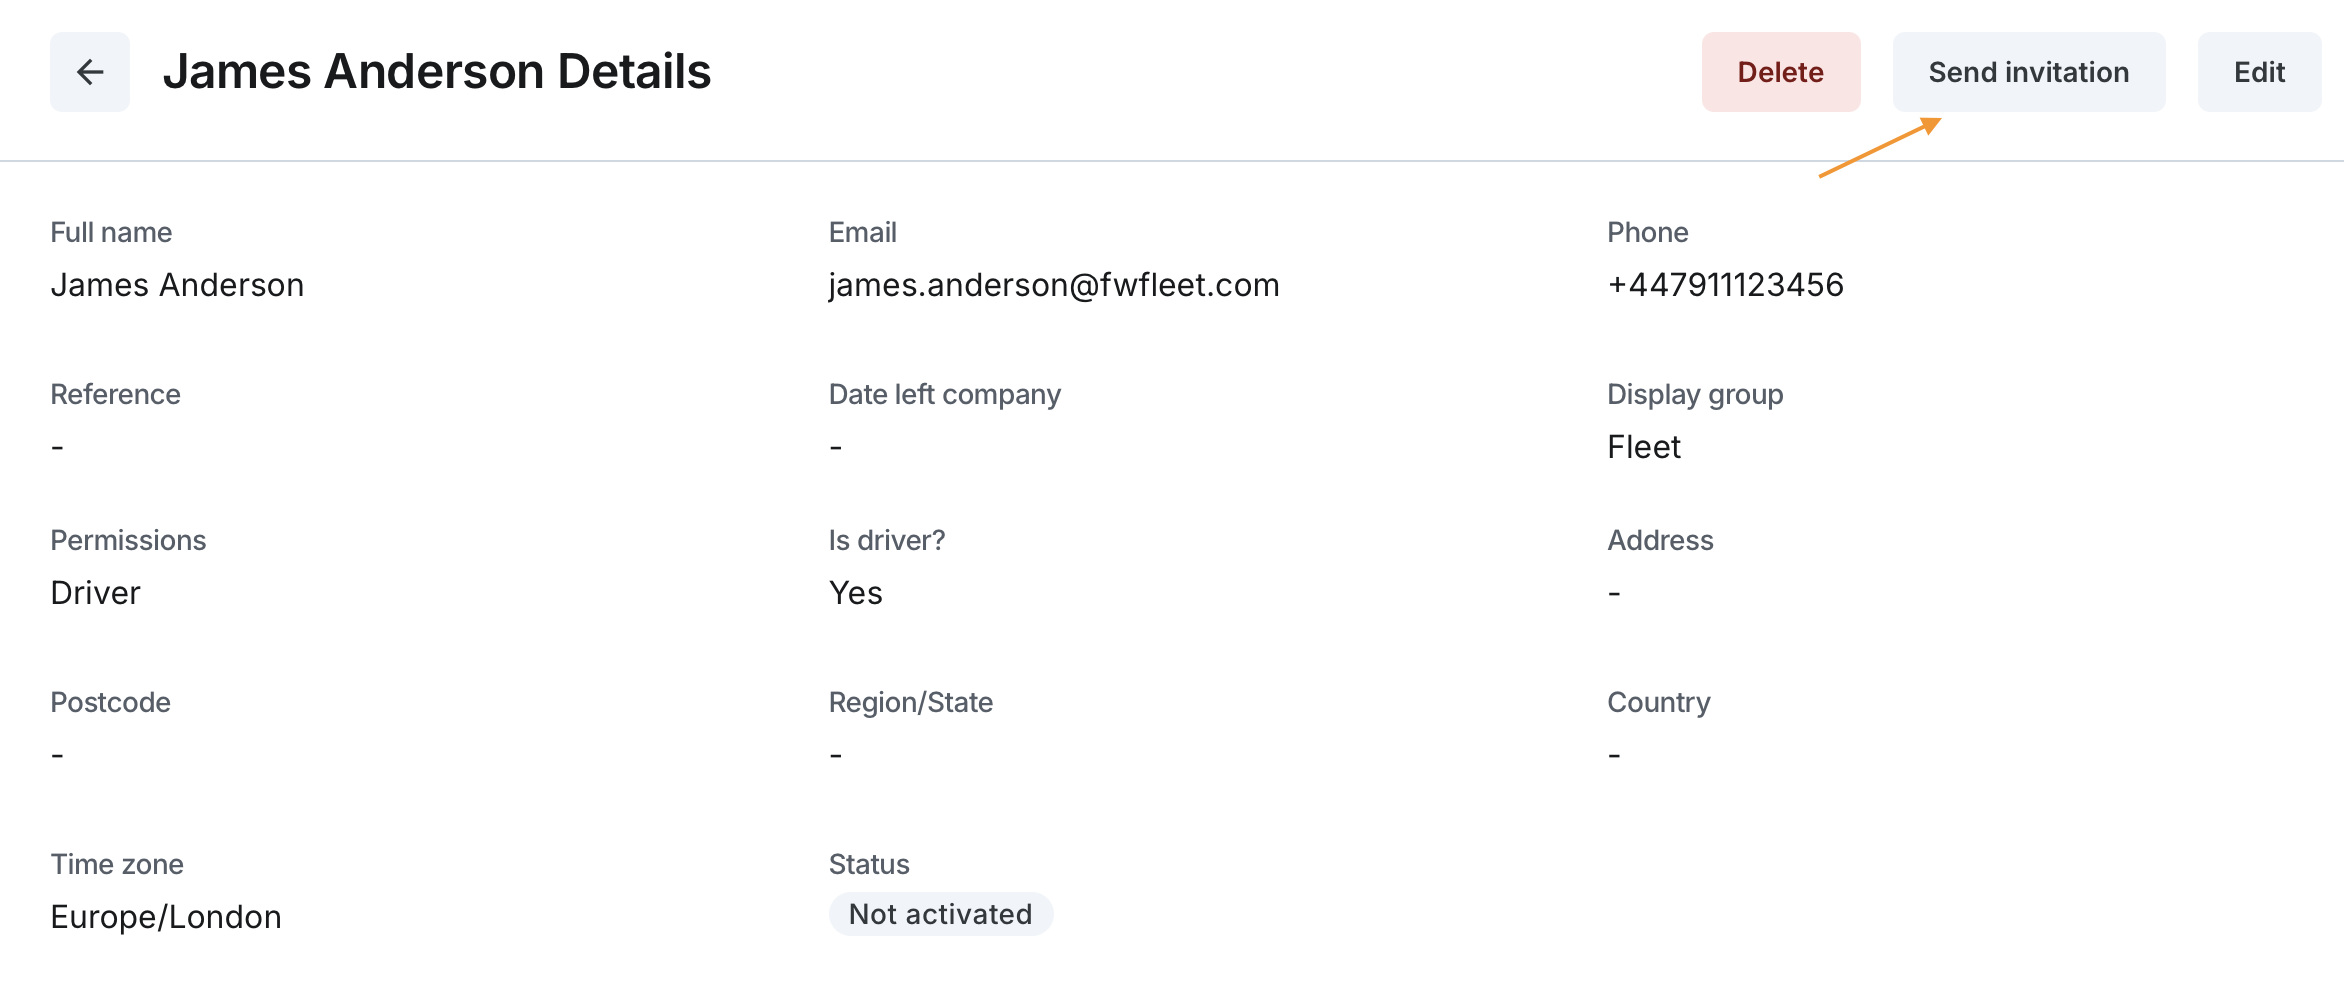
Task: Send invitation to James Anderson
Action: 2028,72
